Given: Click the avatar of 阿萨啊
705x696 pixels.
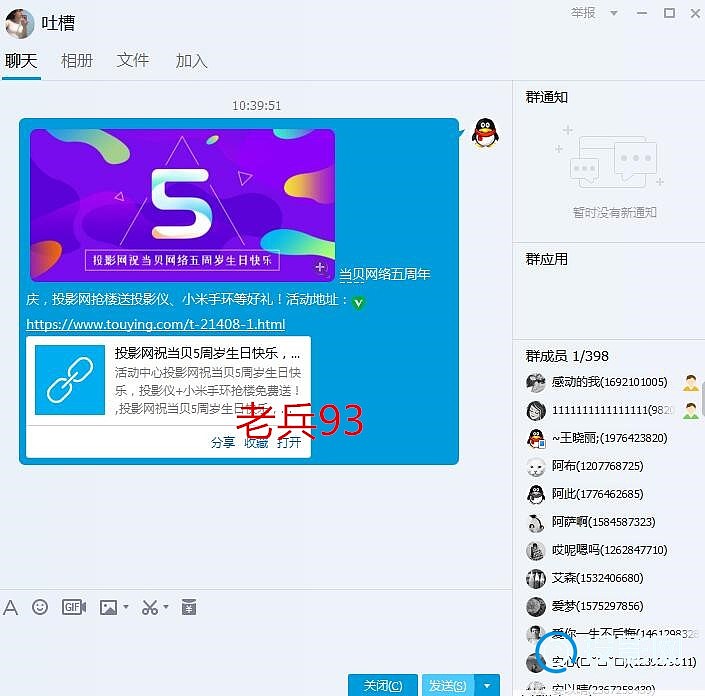Looking at the screenshot, I should [536, 523].
